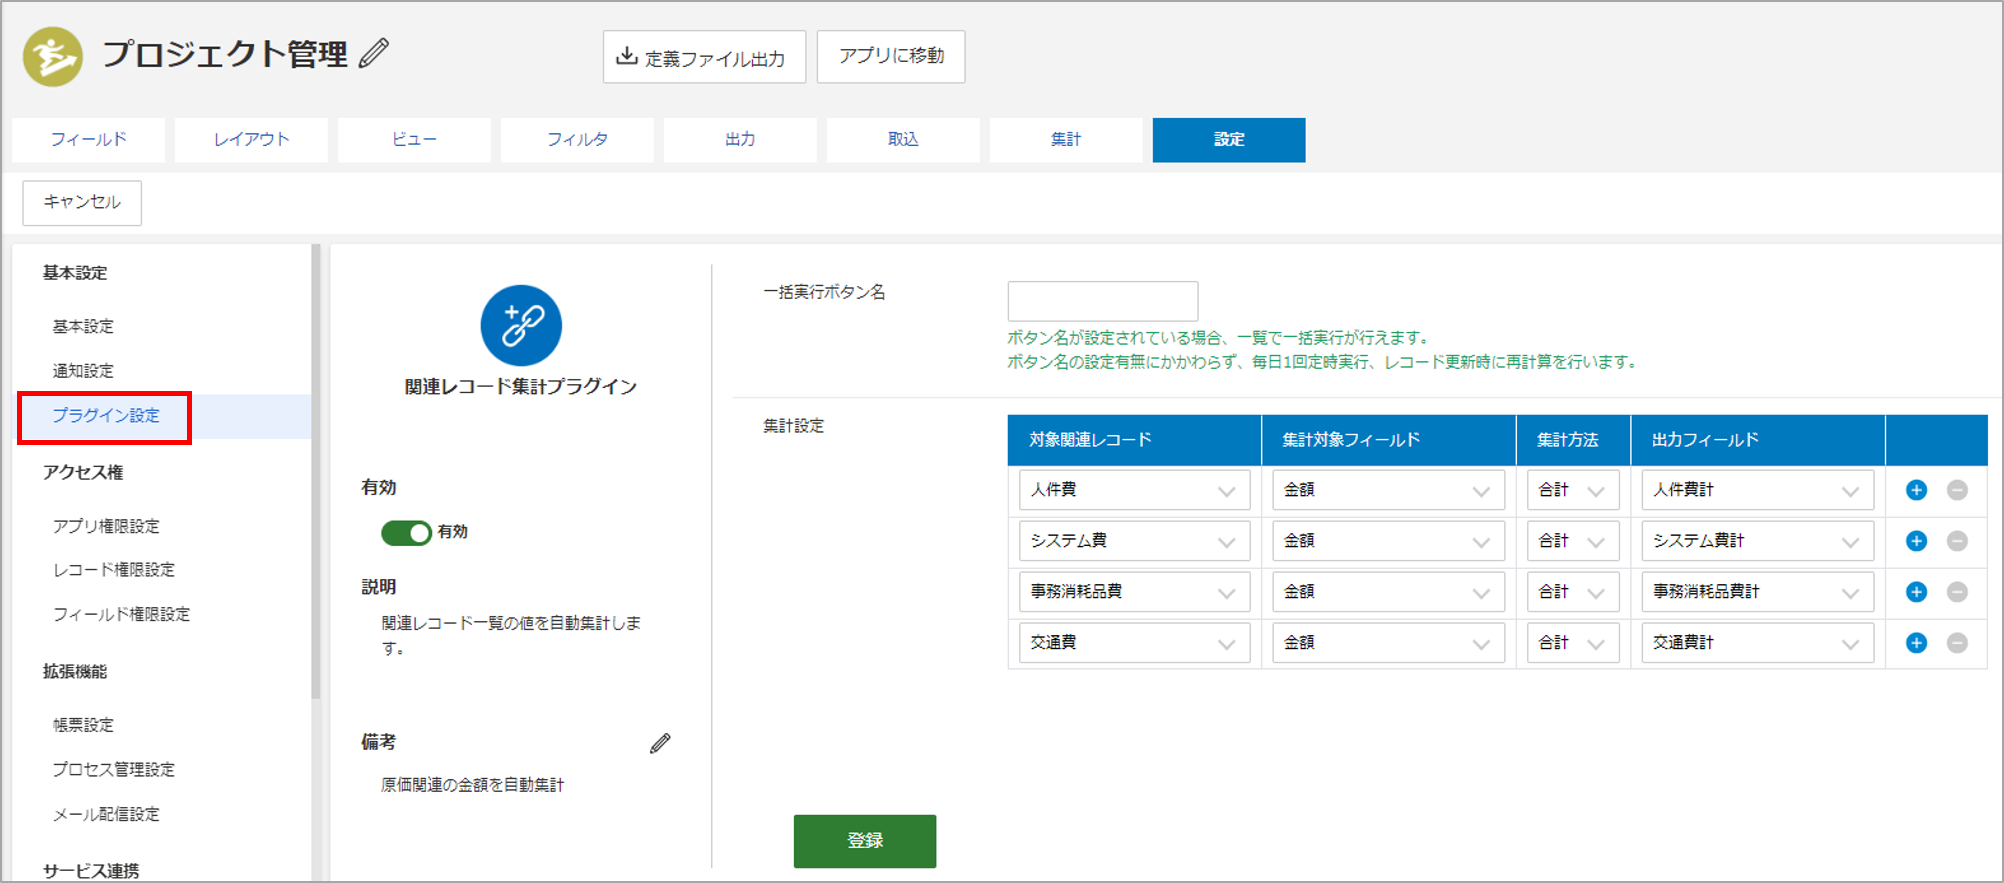This screenshot has width=2004, height=883.
Task: Click the green 登録 button
Action: 865,841
